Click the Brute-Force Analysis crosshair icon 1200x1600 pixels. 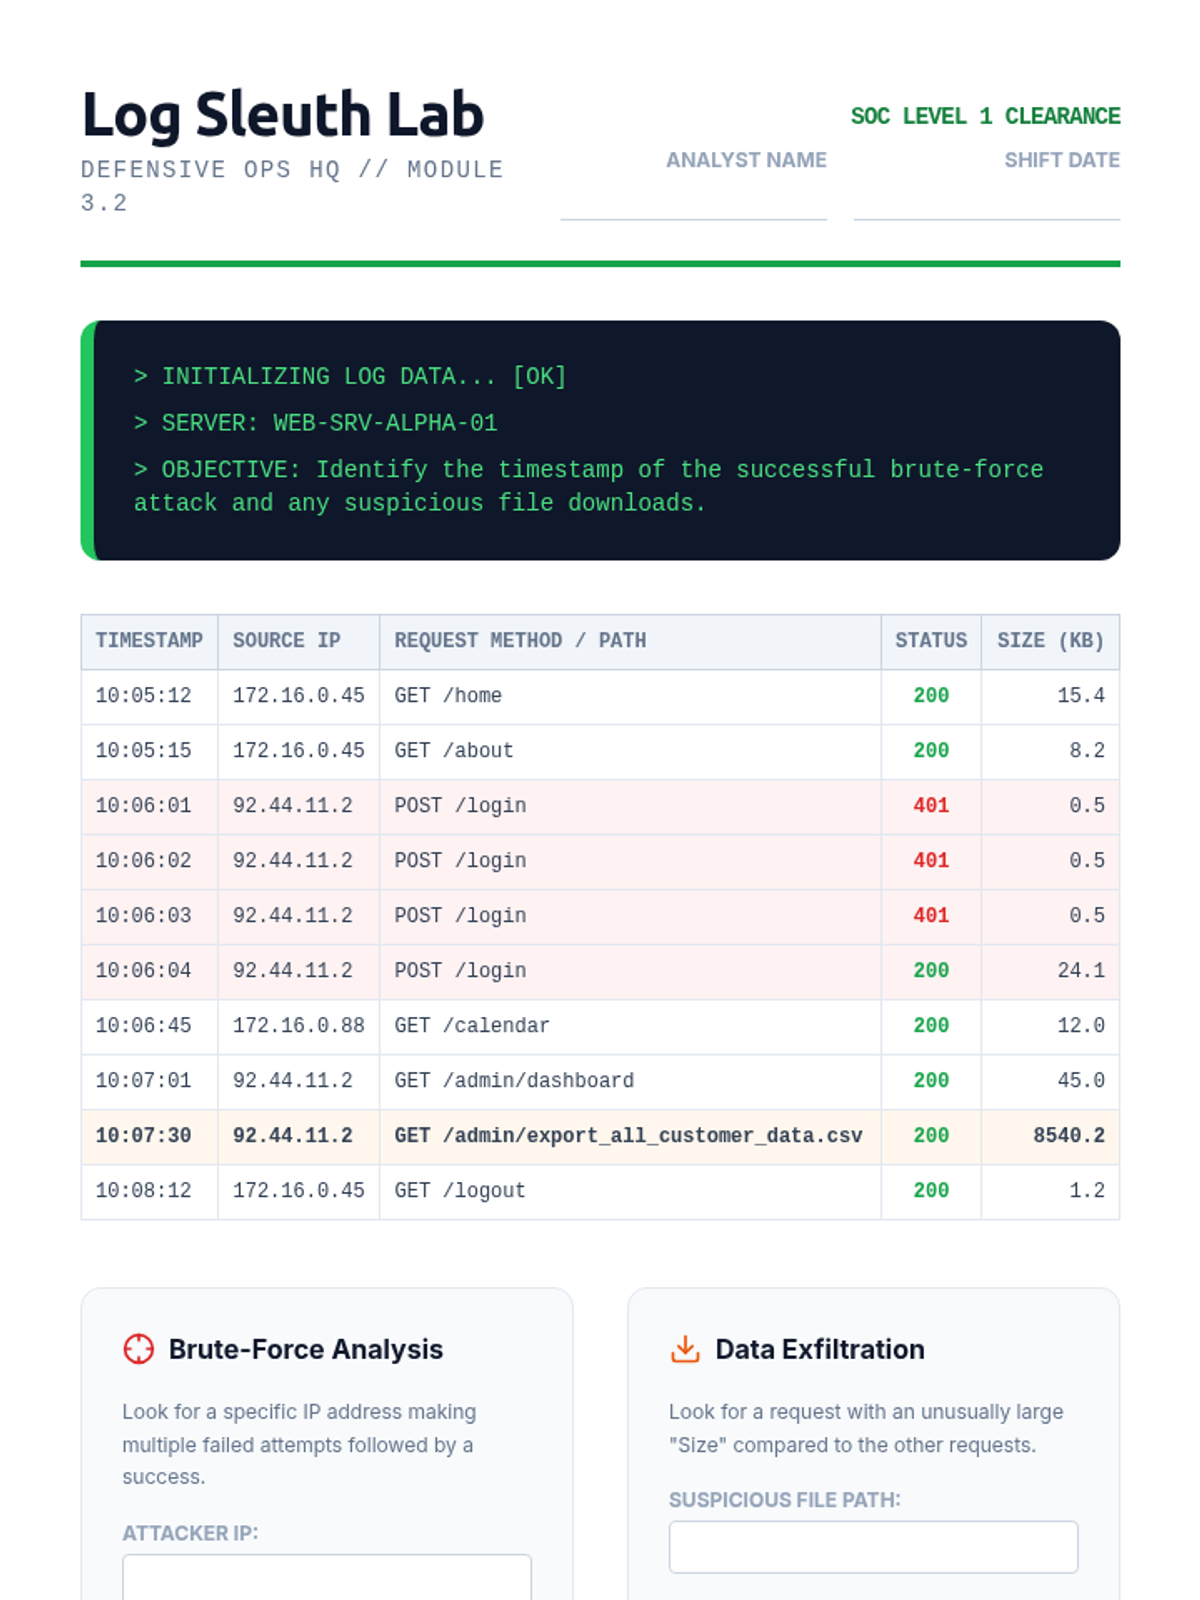pyautogui.click(x=138, y=1349)
